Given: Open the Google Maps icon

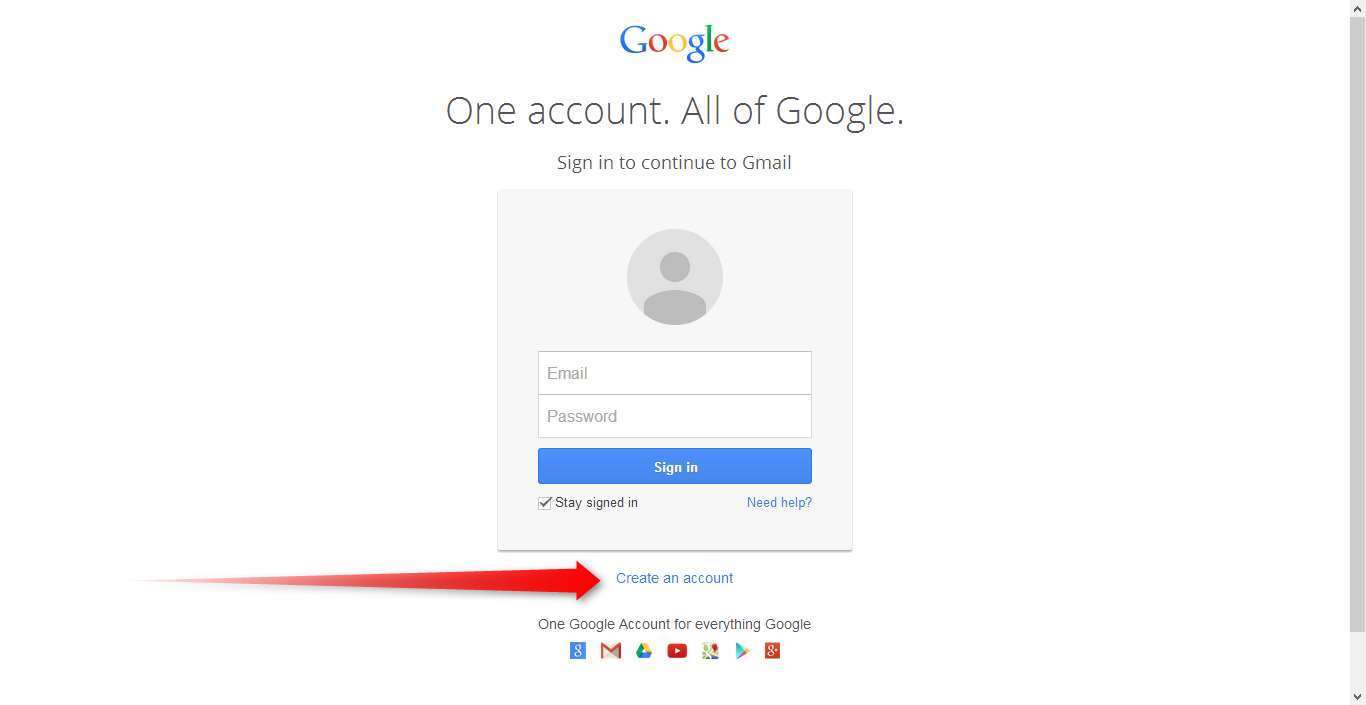Looking at the screenshot, I should click(710, 651).
